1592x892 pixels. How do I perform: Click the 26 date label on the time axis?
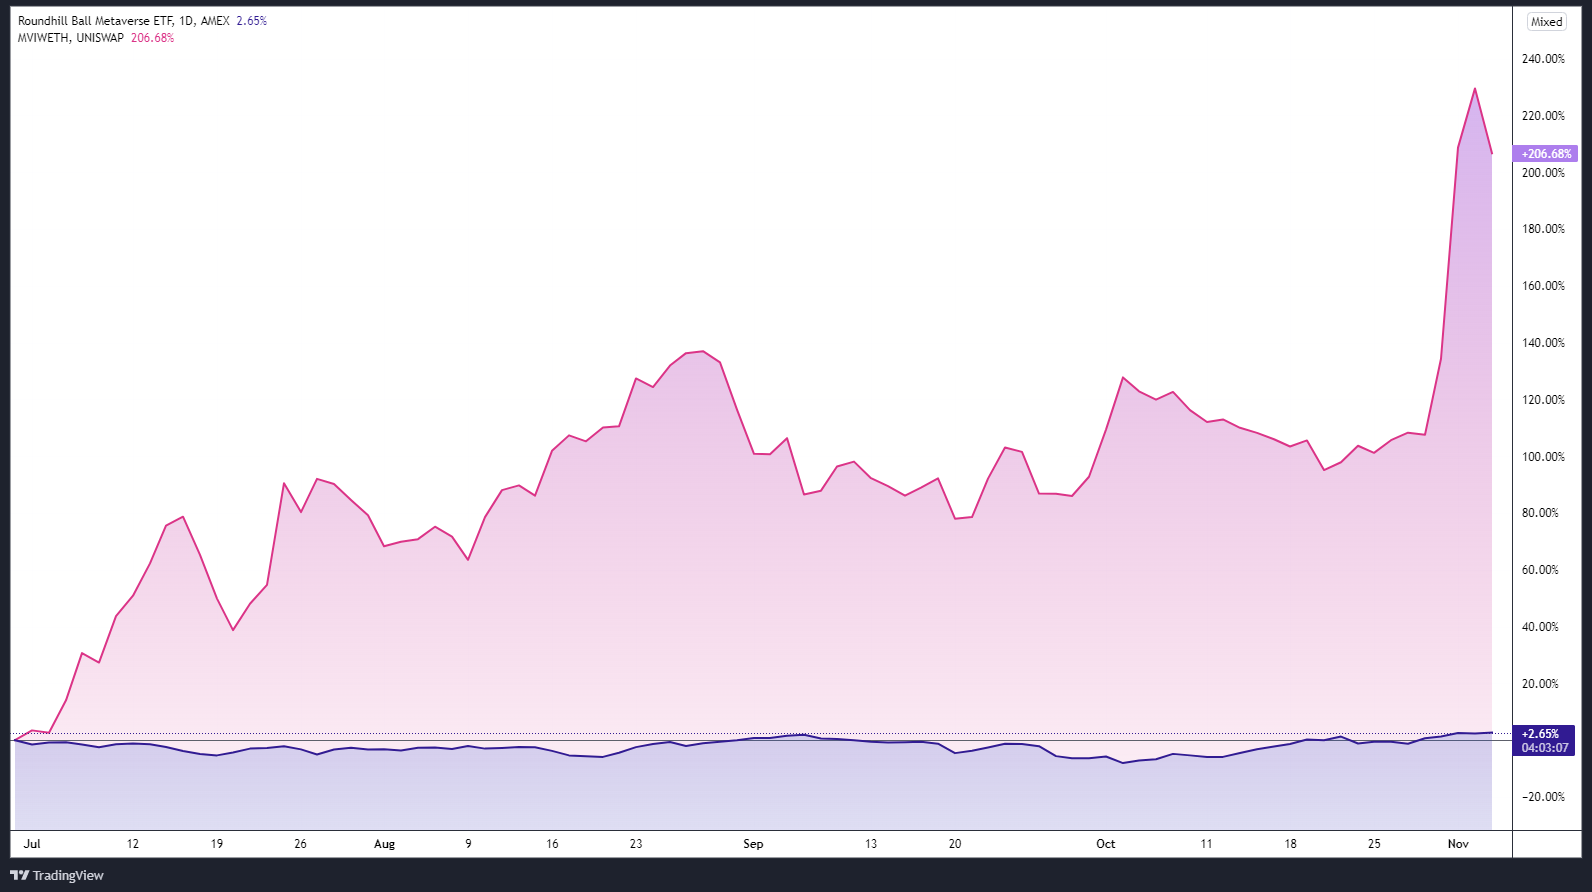coord(300,844)
